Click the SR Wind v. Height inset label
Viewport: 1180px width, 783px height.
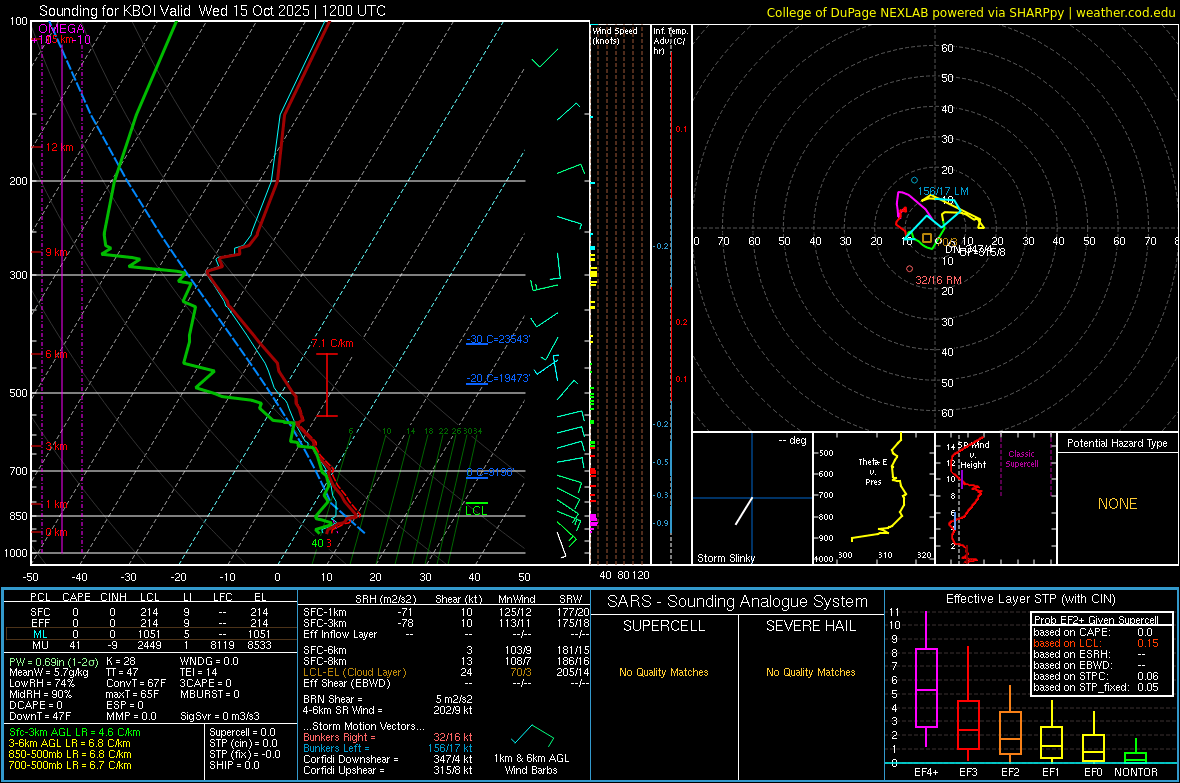pos(972,455)
